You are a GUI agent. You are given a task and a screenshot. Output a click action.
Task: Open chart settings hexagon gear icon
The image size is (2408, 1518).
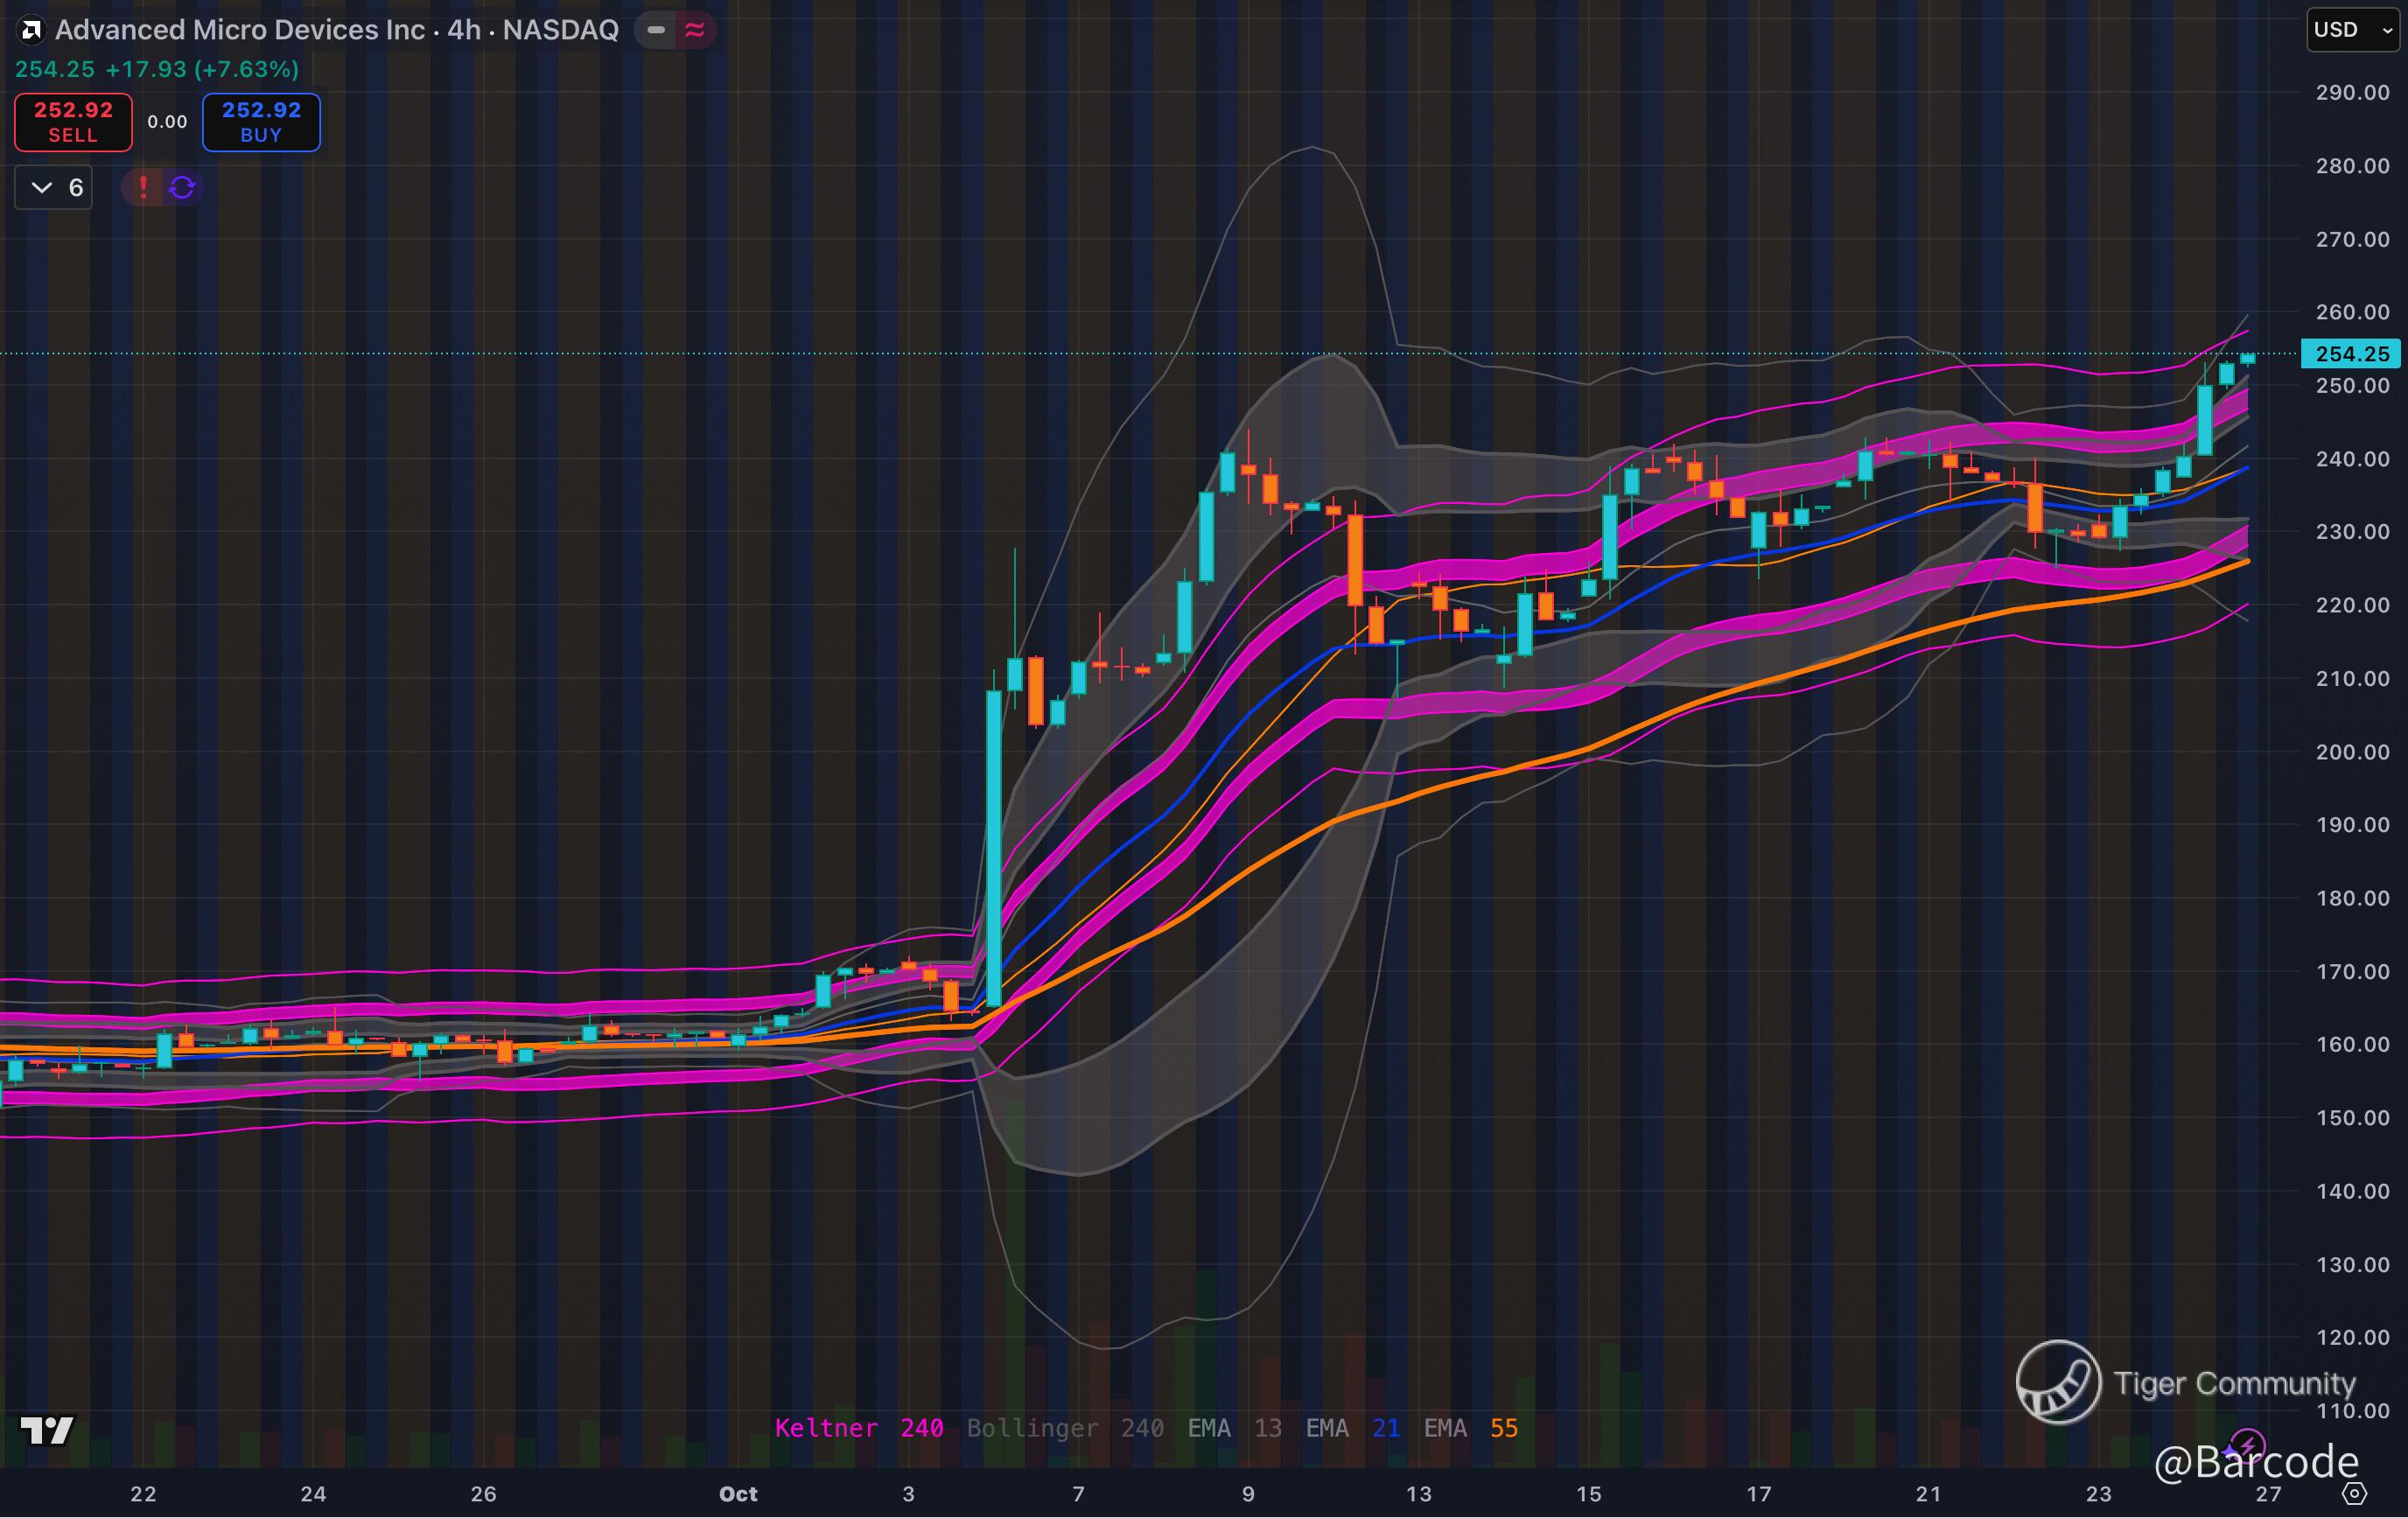pyautogui.click(x=2354, y=1493)
